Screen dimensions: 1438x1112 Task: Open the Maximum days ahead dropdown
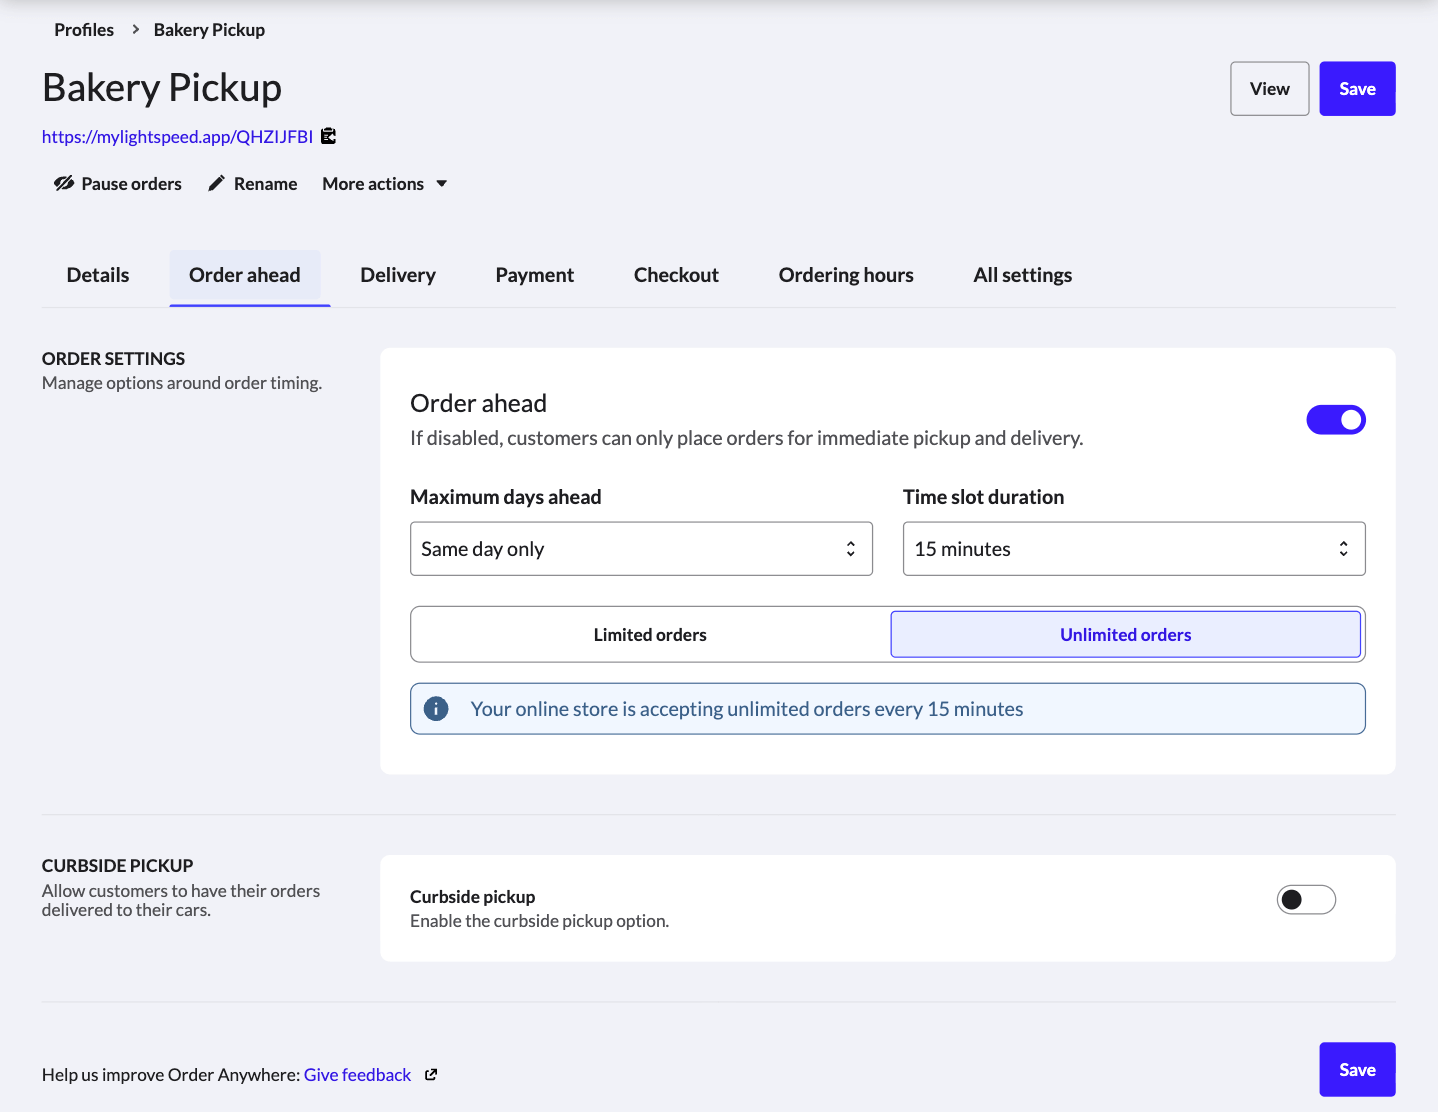pyautogui.click(x=641, y=549)
